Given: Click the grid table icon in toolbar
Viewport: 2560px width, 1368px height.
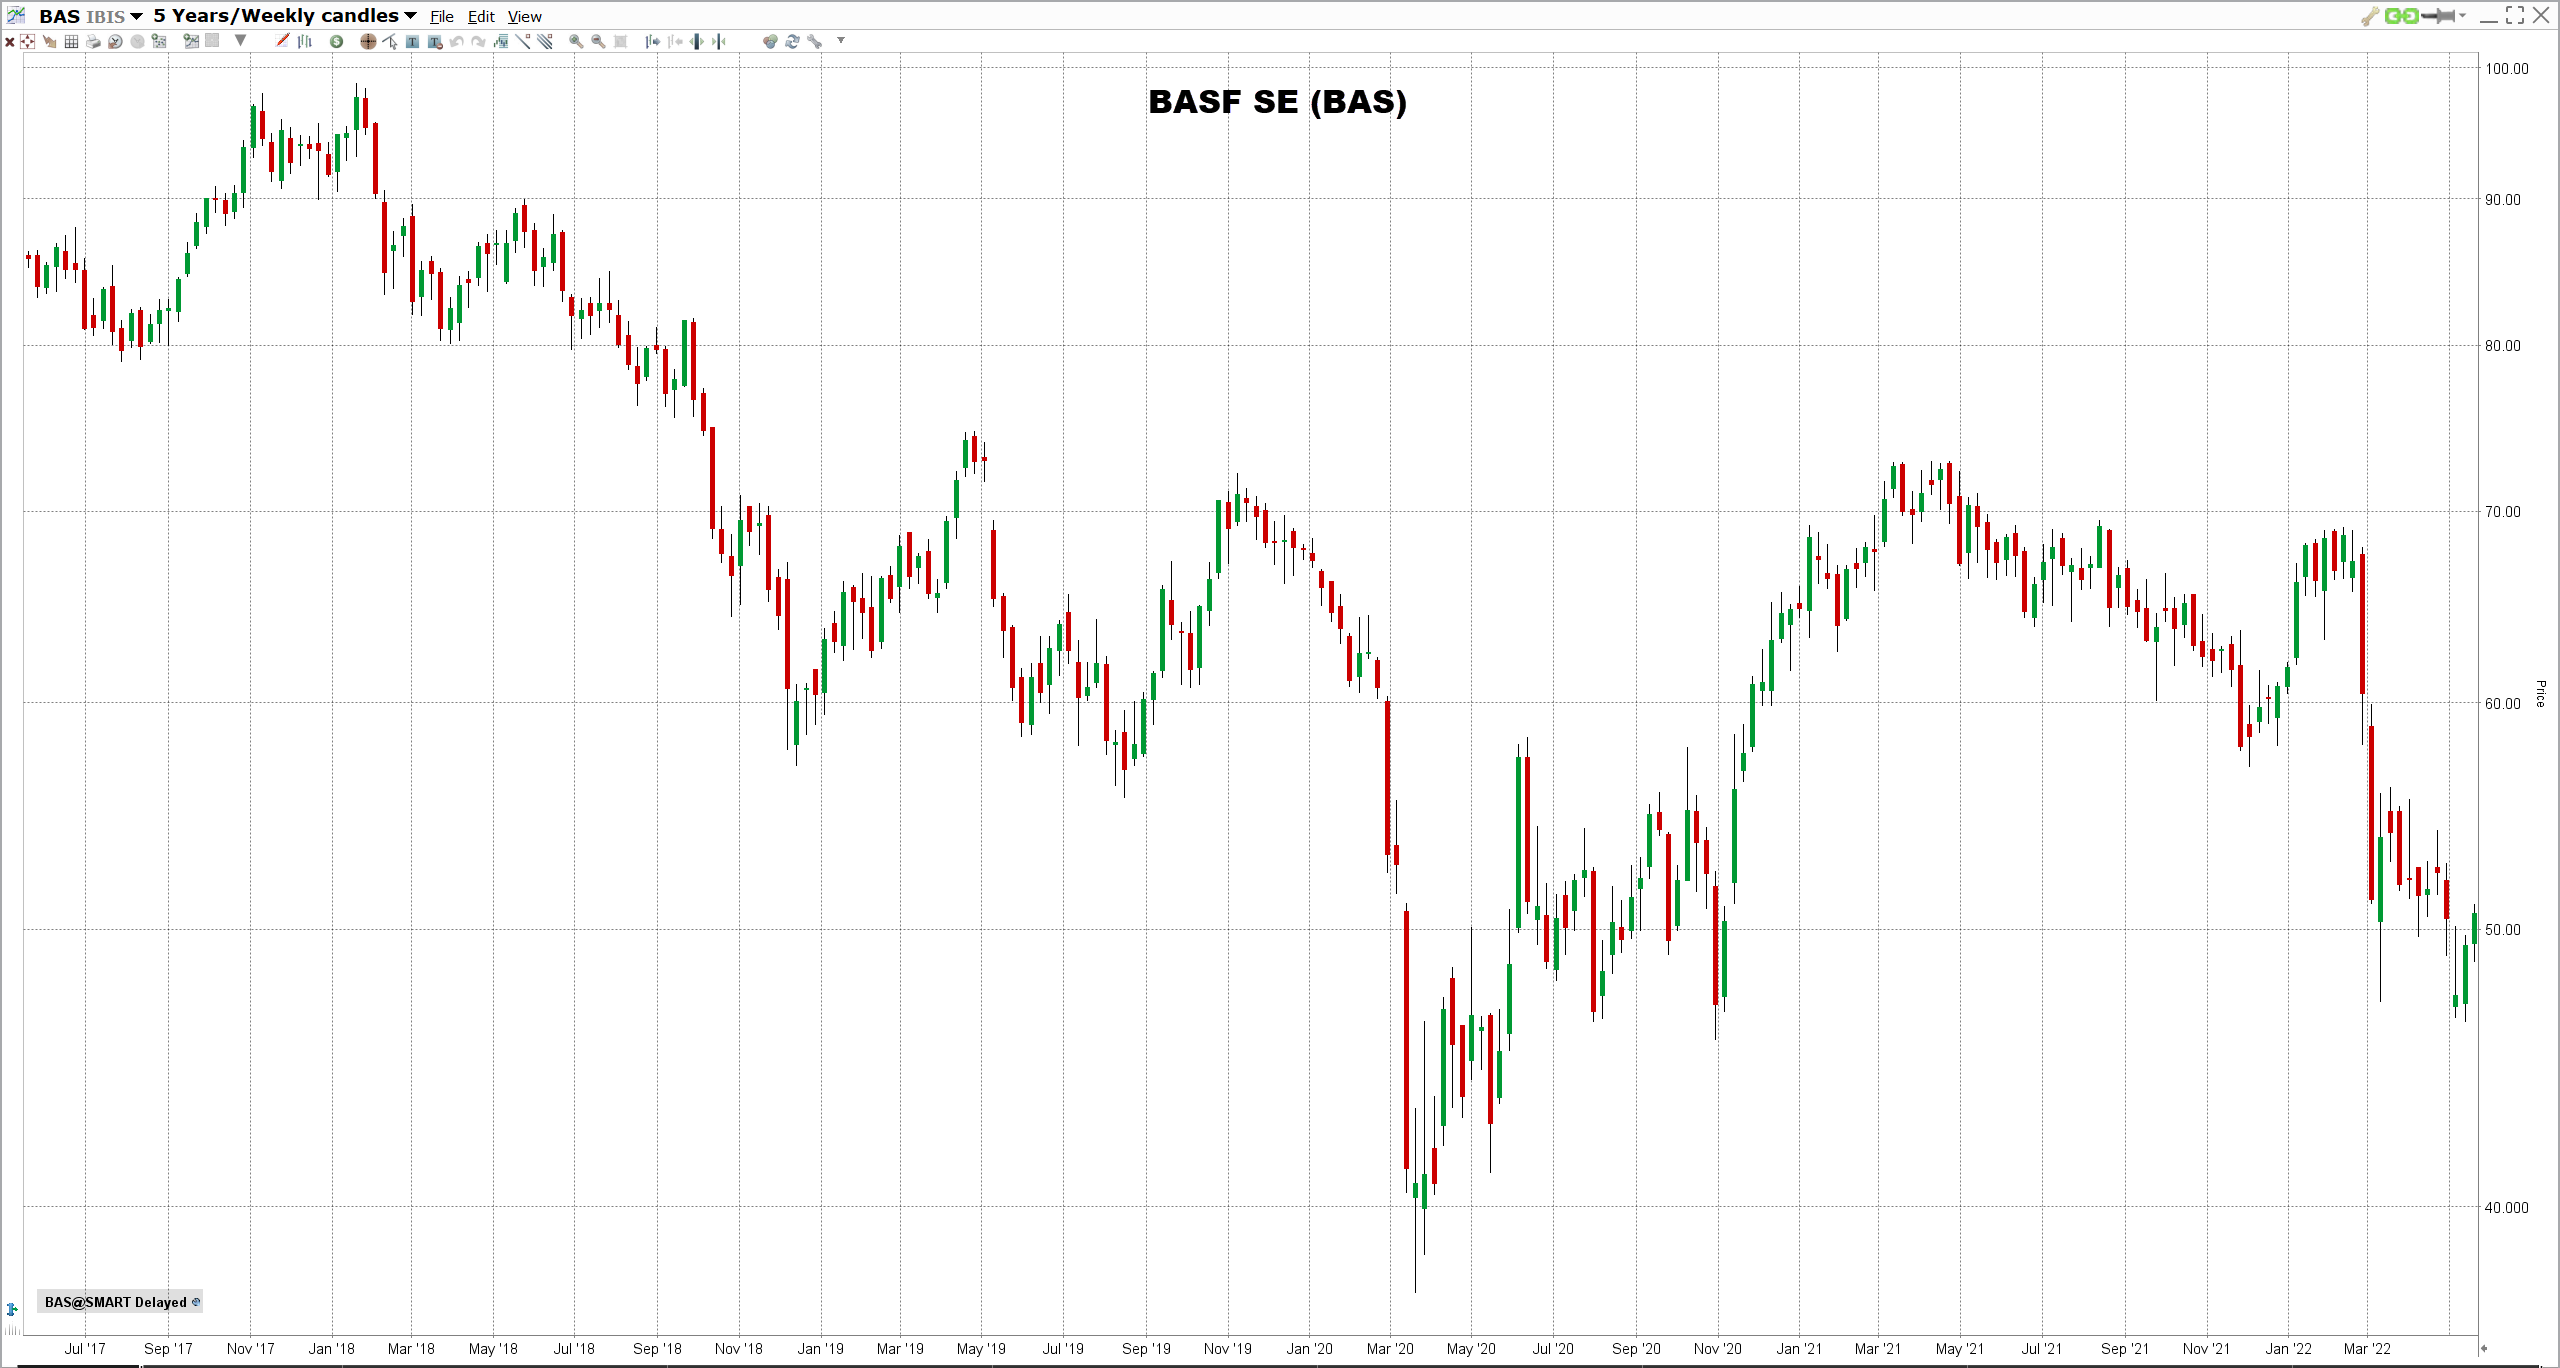Looking at the screenshot, I should pyautogui.click(x=71, y=42).
